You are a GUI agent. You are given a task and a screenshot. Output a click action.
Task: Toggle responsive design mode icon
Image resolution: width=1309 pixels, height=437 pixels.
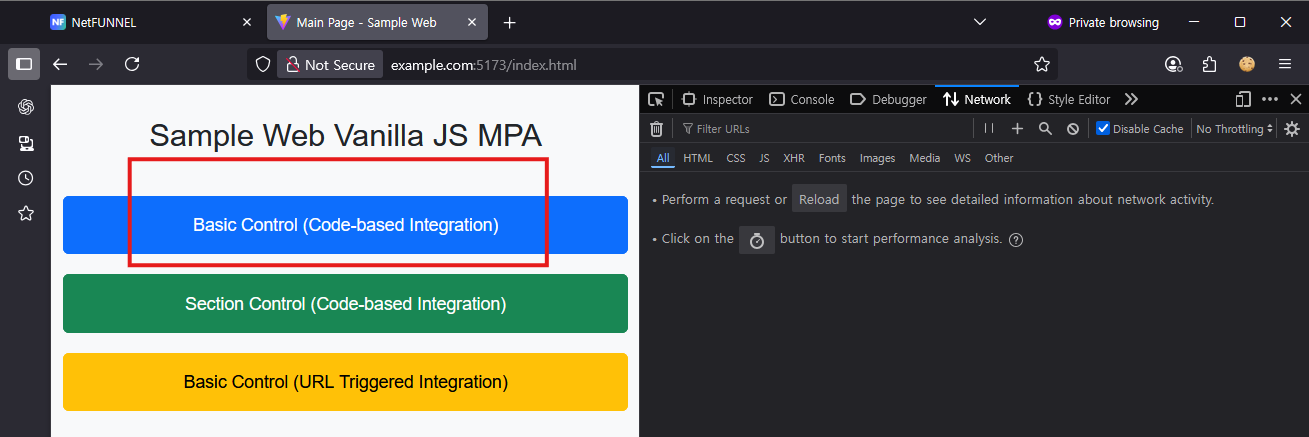pyautogui.click(x=1243, y=99)
